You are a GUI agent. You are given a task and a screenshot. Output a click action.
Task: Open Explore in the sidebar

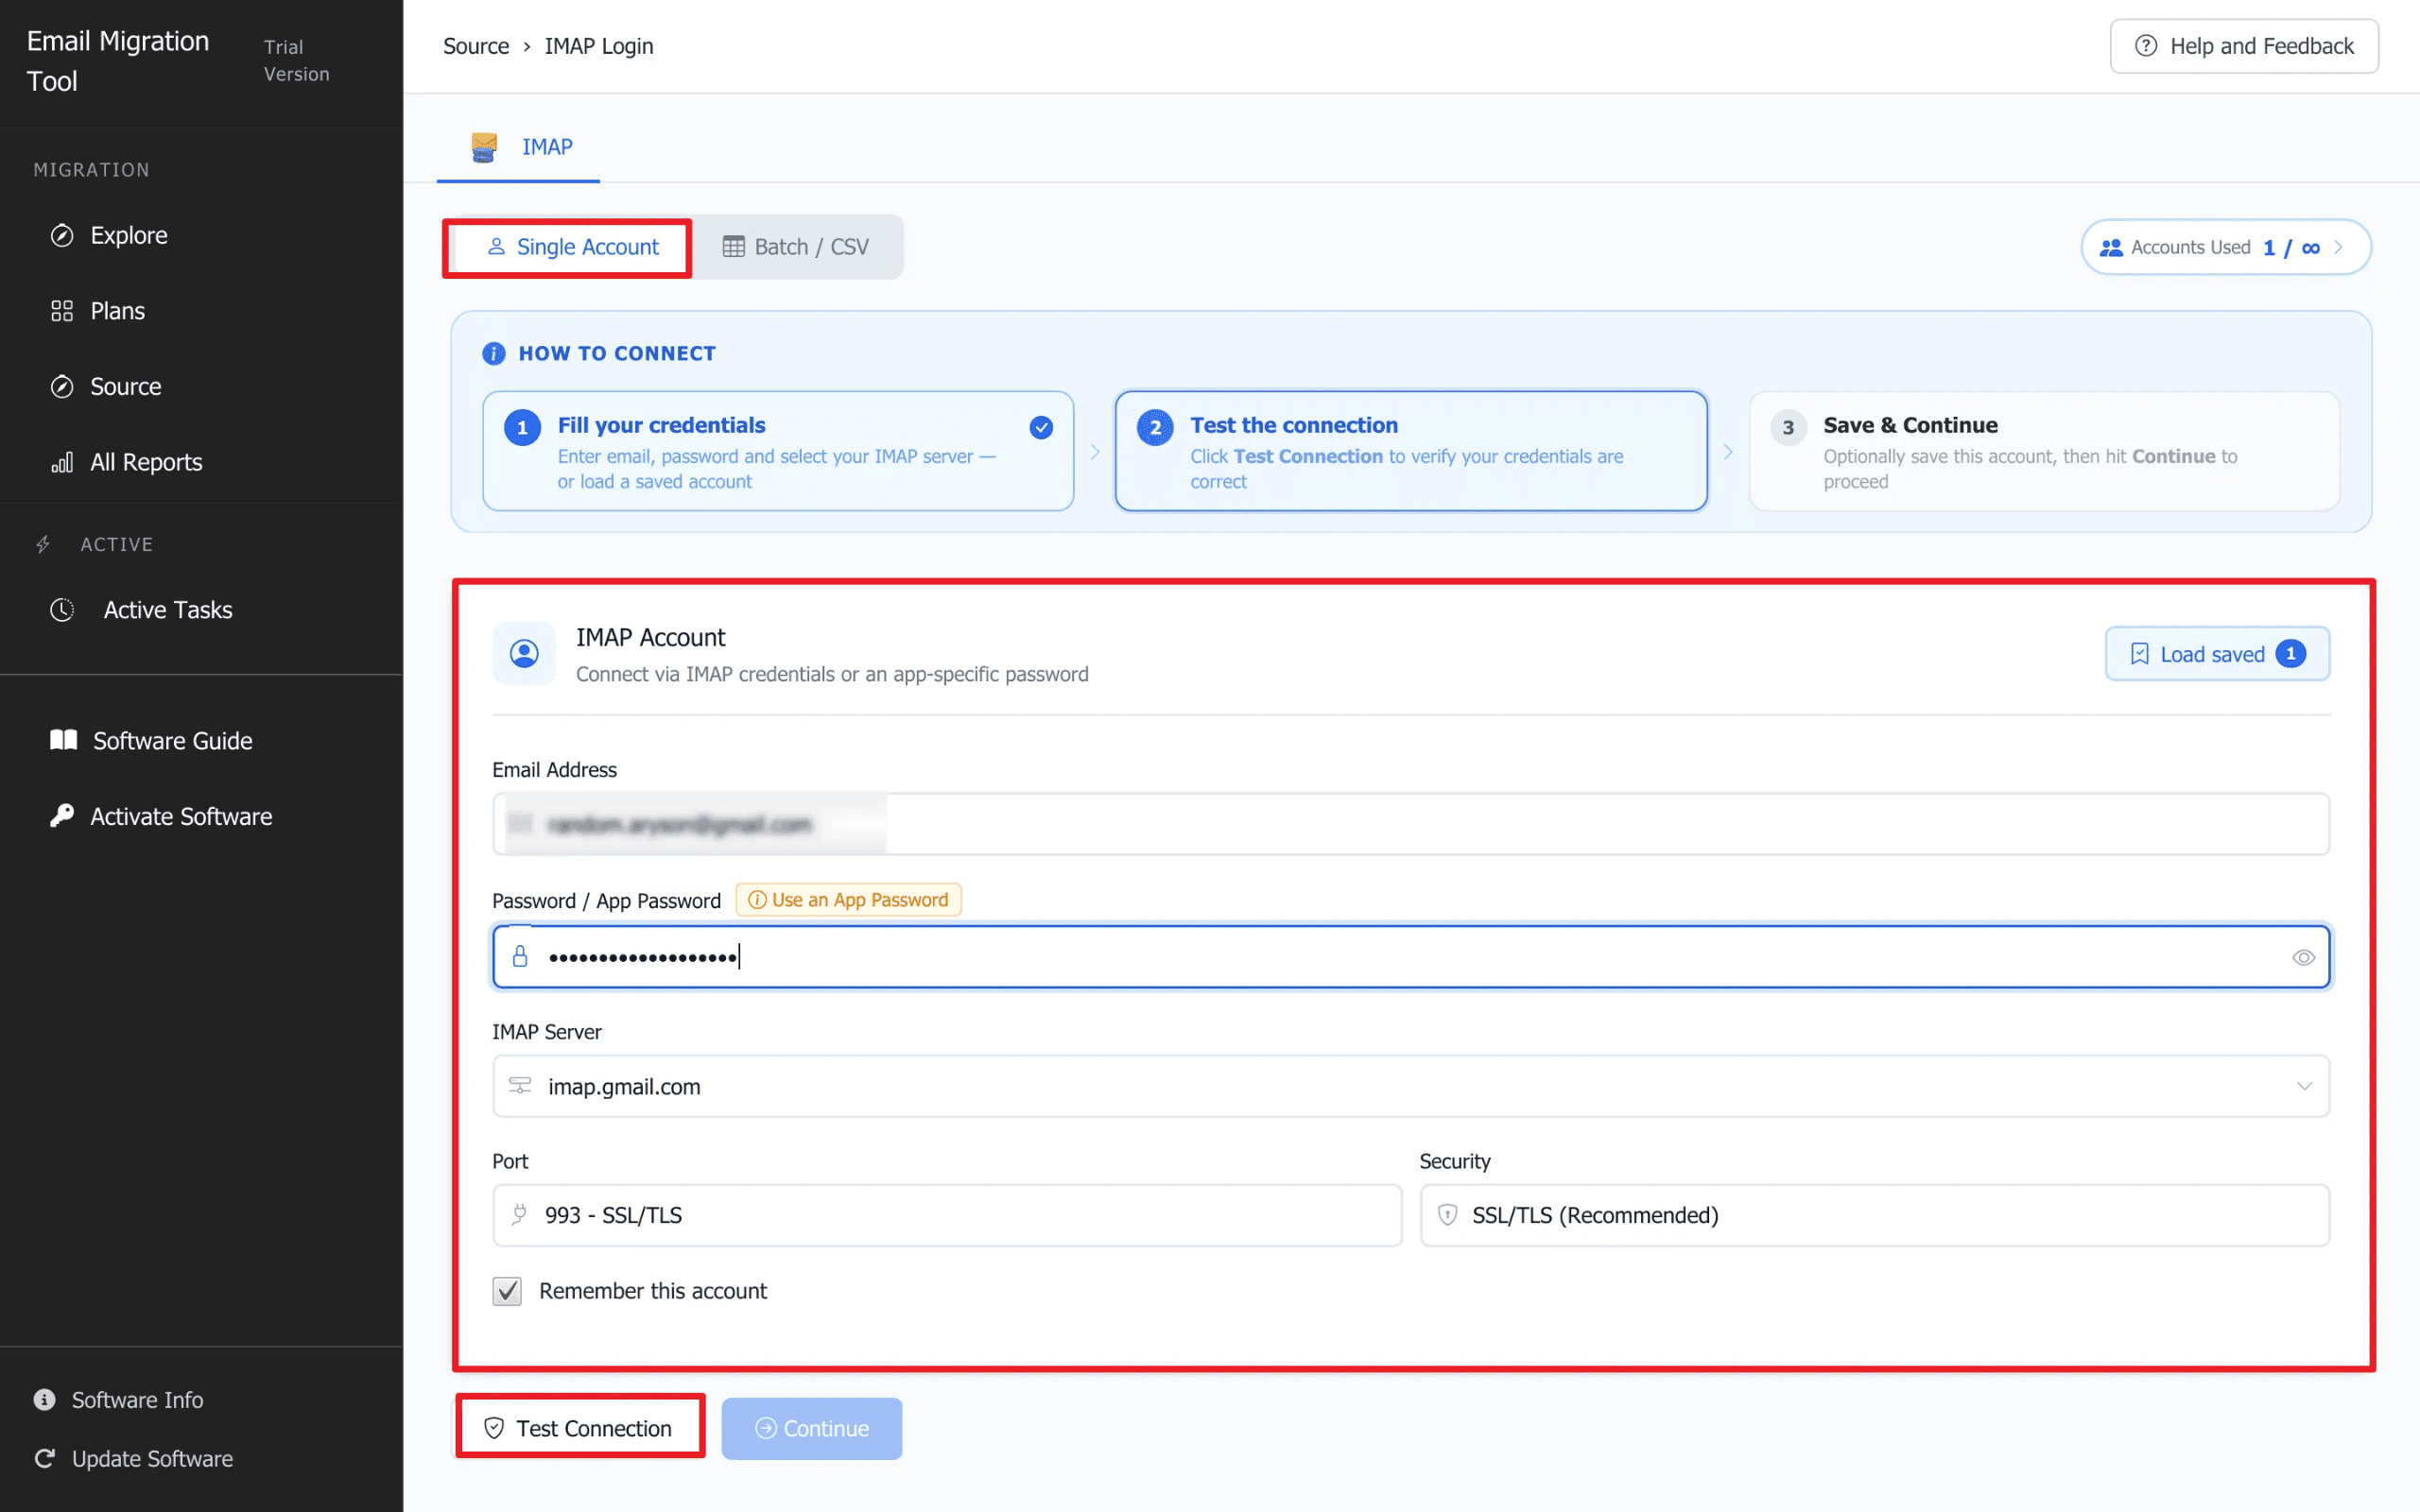coord(128,235)
